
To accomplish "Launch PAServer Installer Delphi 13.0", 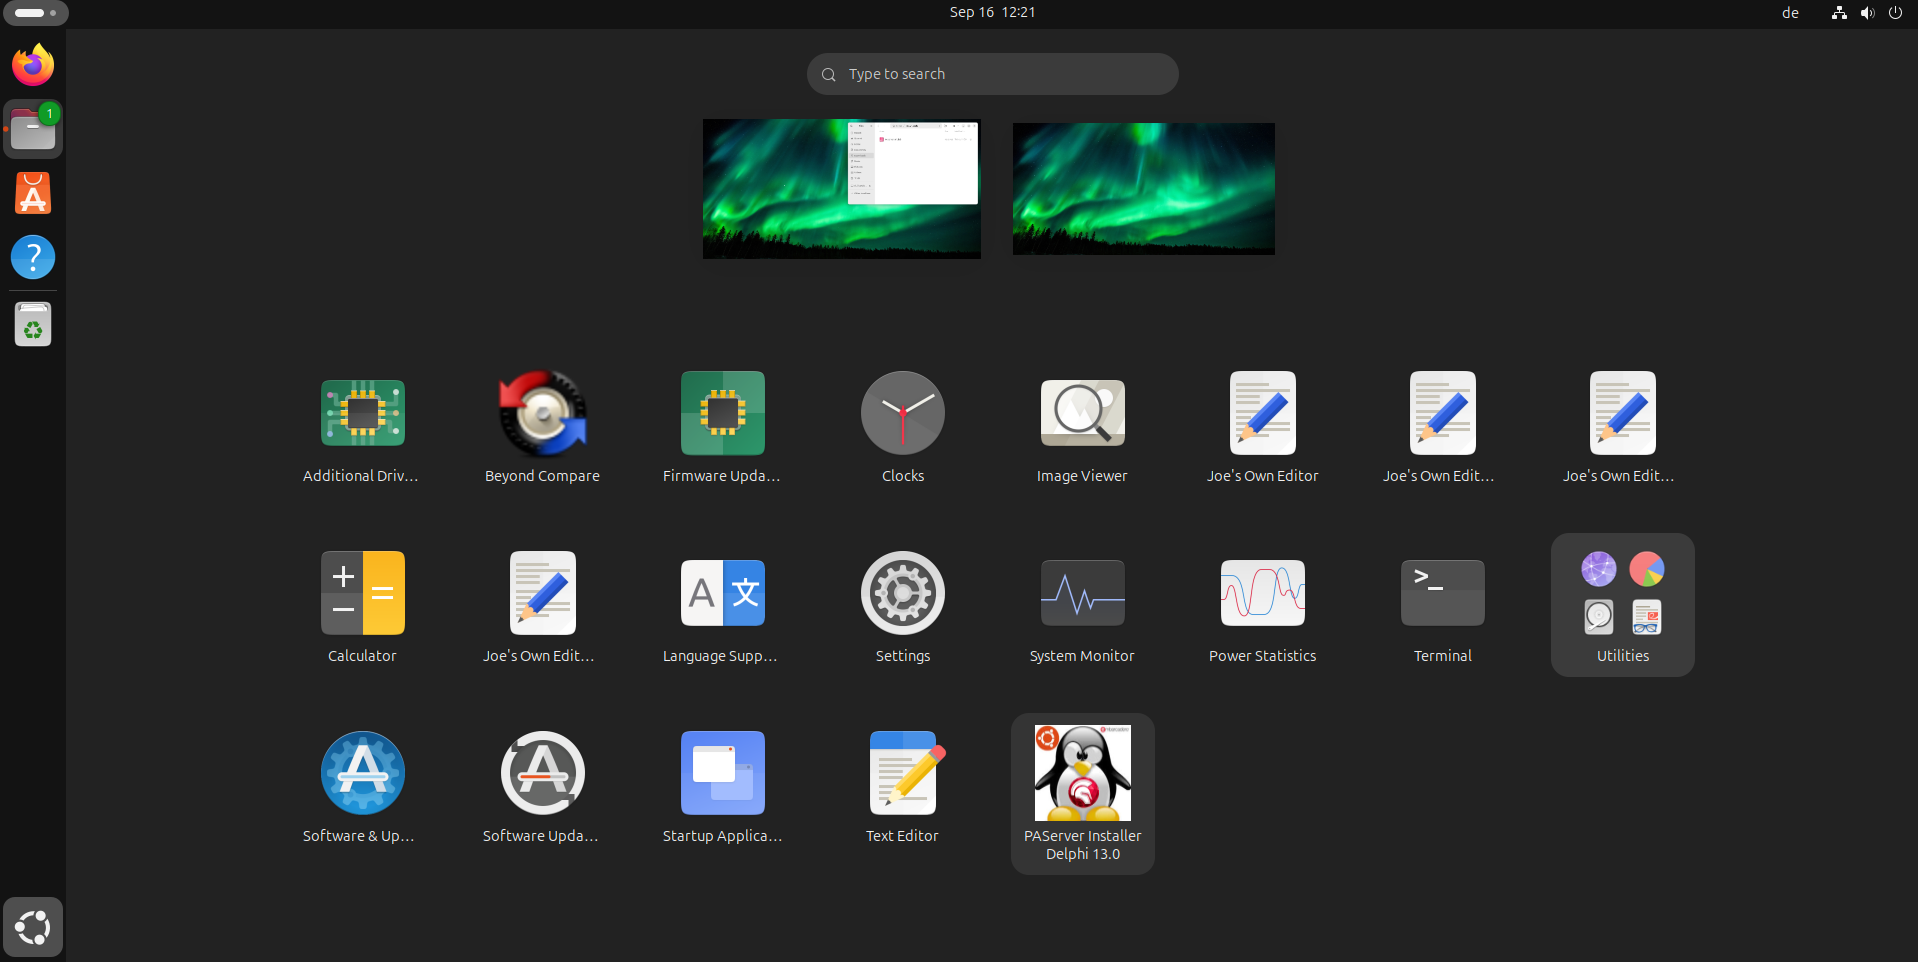I will 1082,774.
